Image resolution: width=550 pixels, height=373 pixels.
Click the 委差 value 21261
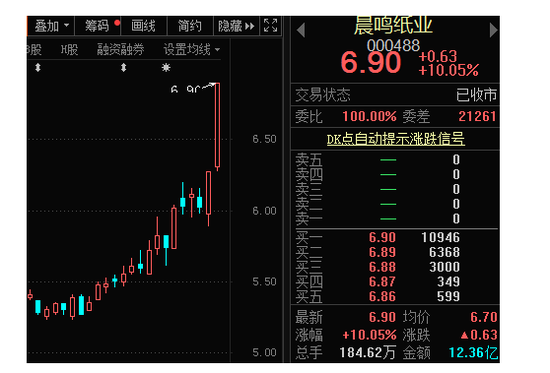477,116
